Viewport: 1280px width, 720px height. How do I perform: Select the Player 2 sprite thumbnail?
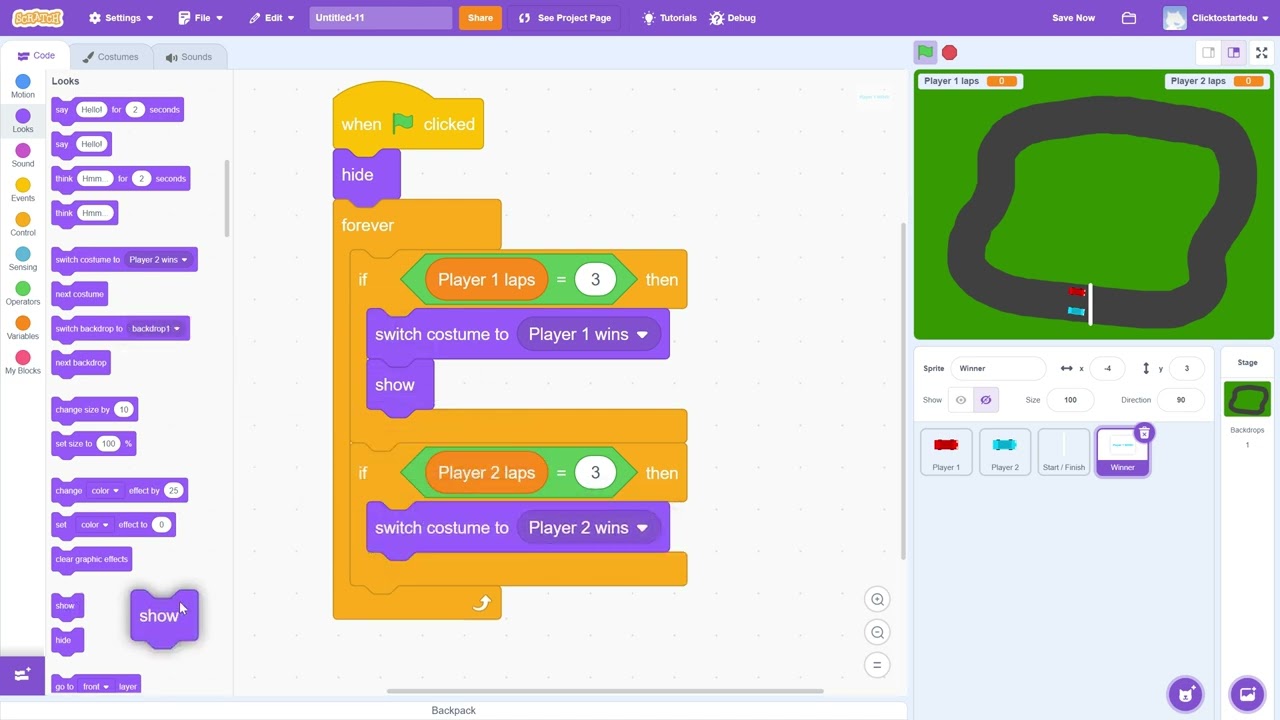coord(1005,452)
